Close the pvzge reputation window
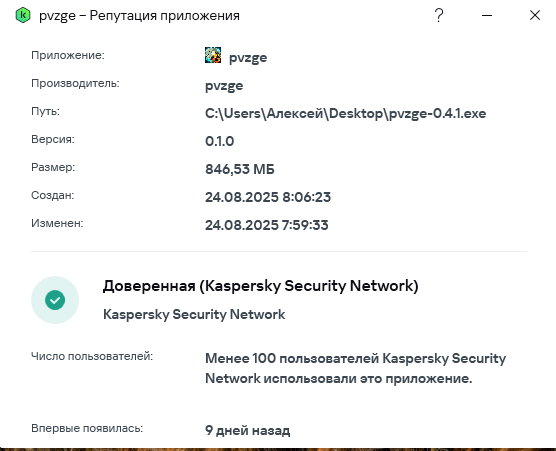 click(535, 15)
